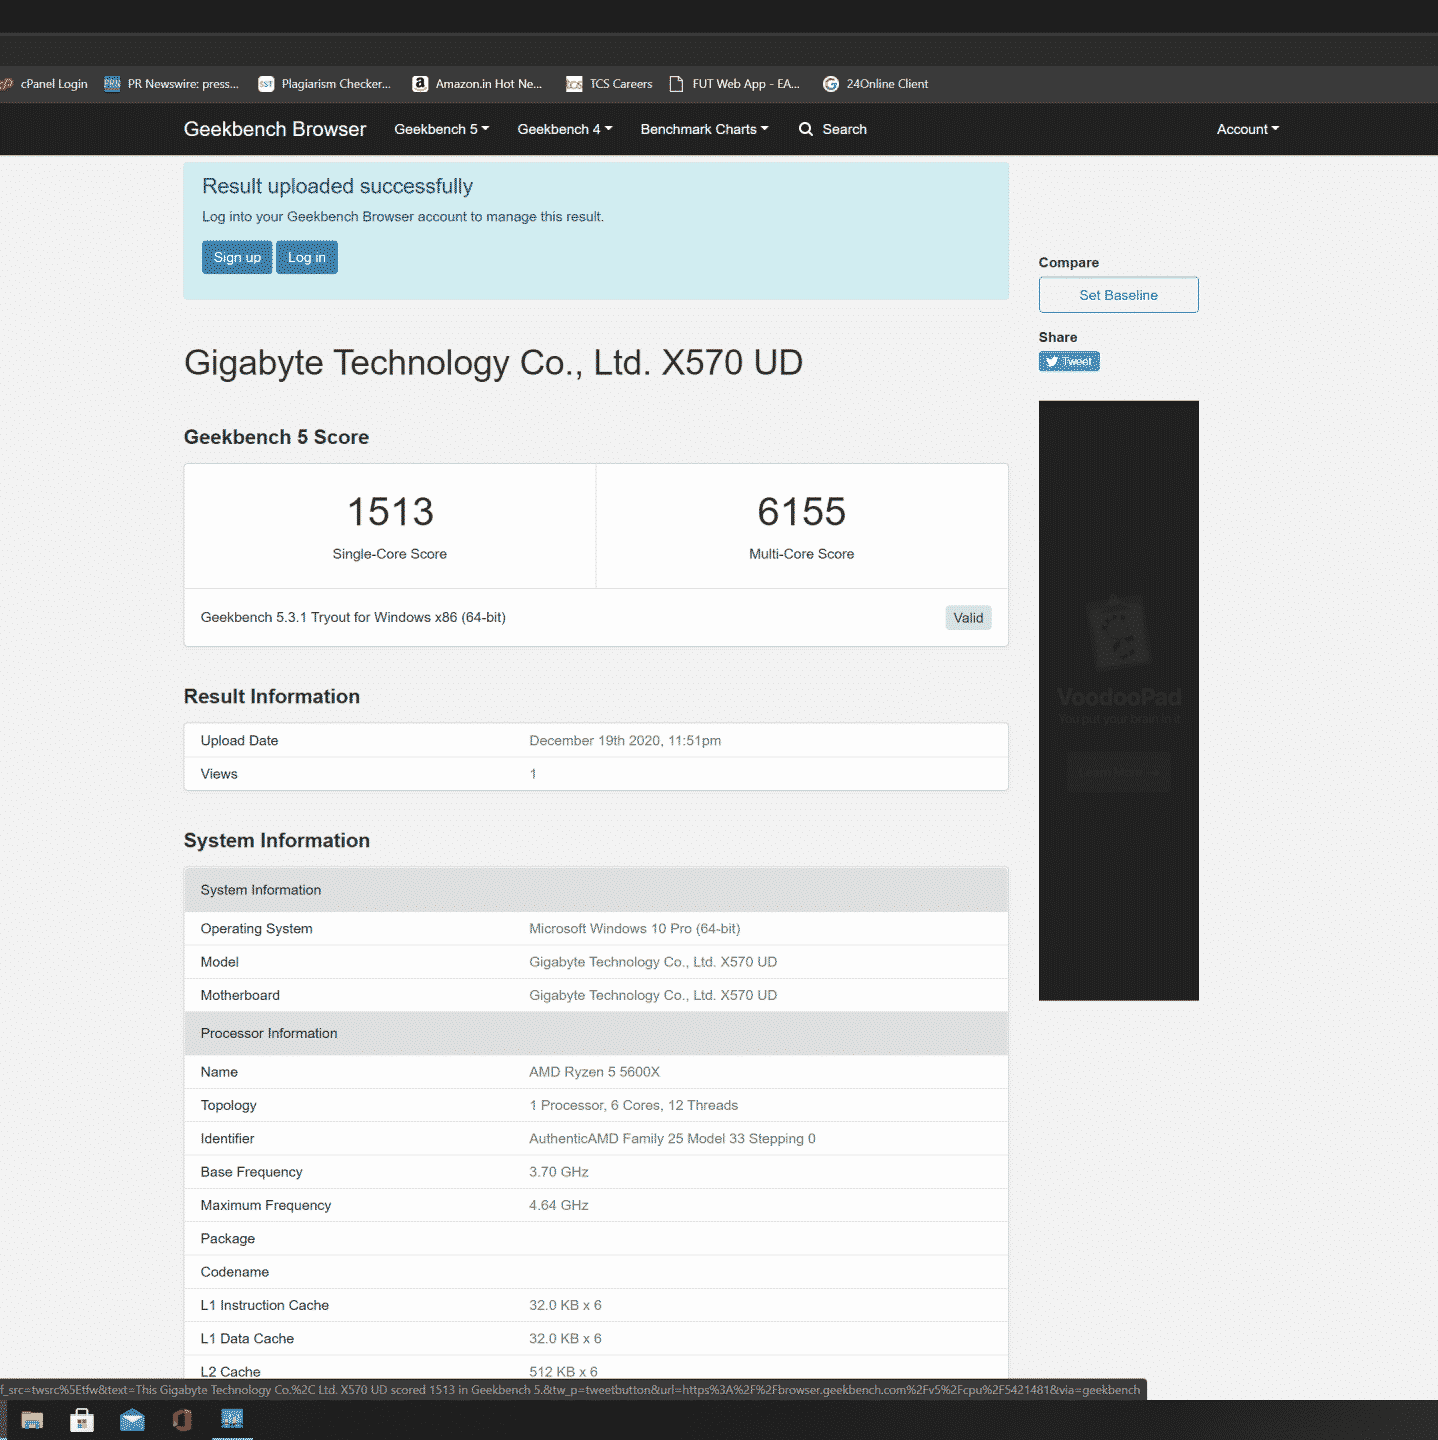
Task: Expand the Geekbench 5 menu
Action: (x=442, y=129)
